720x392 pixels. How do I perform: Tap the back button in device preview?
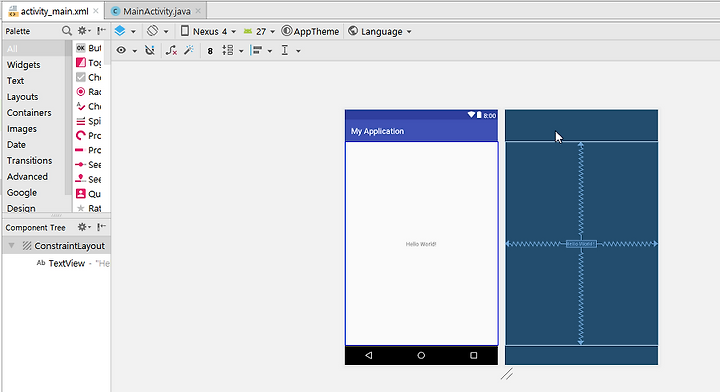pos(369,355)
